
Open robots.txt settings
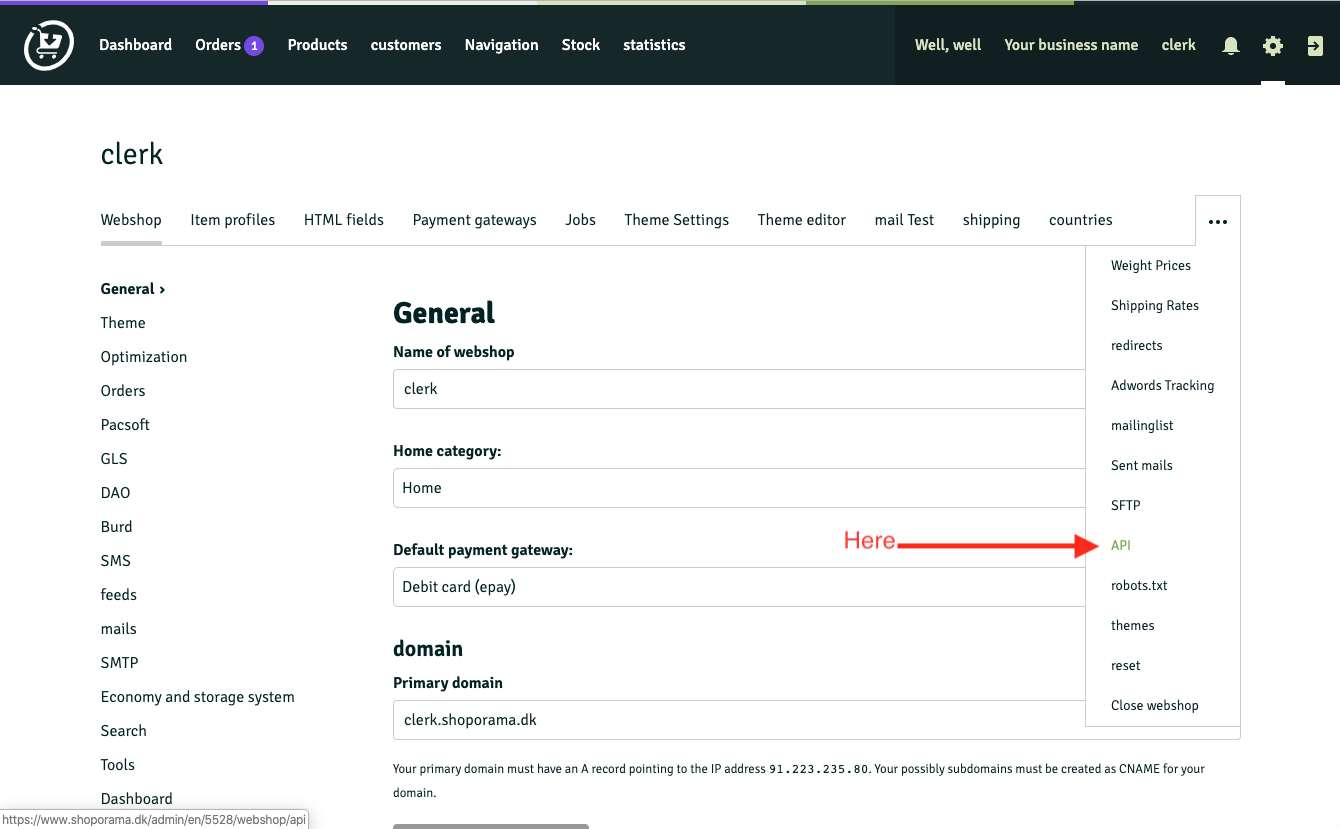[x=1139, y=585]
